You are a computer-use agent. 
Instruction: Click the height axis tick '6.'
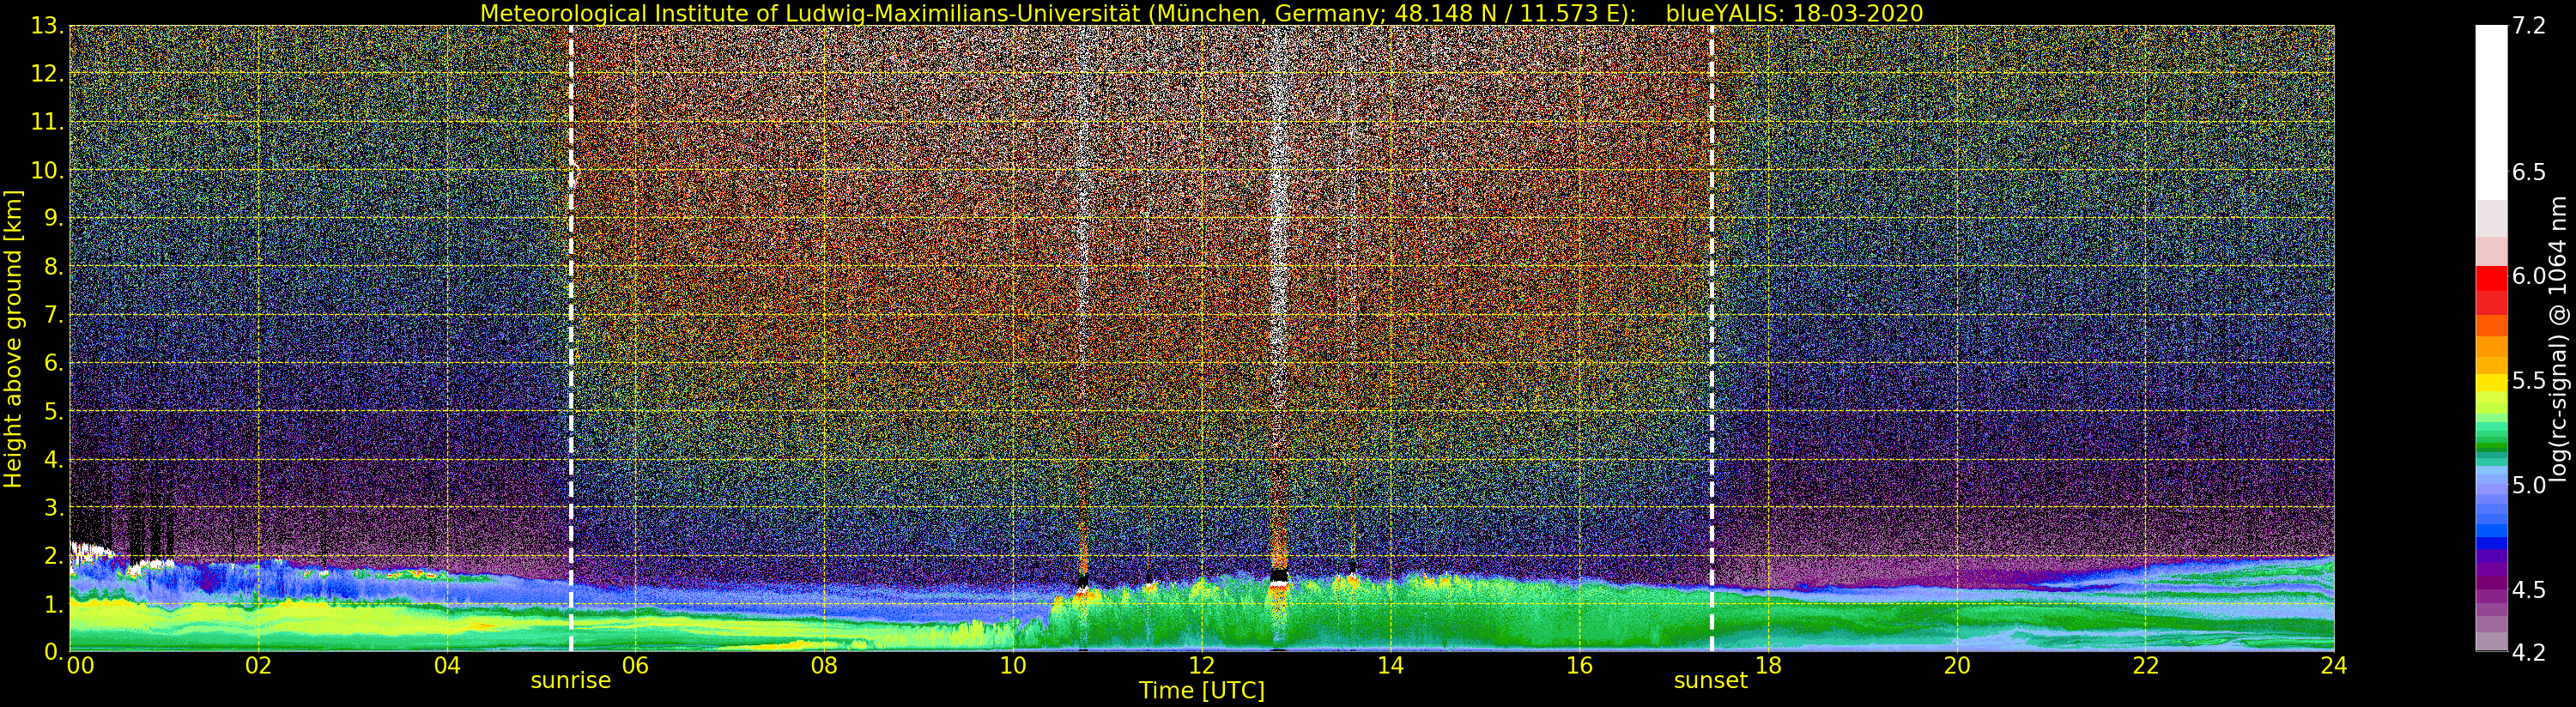(53, 363)
